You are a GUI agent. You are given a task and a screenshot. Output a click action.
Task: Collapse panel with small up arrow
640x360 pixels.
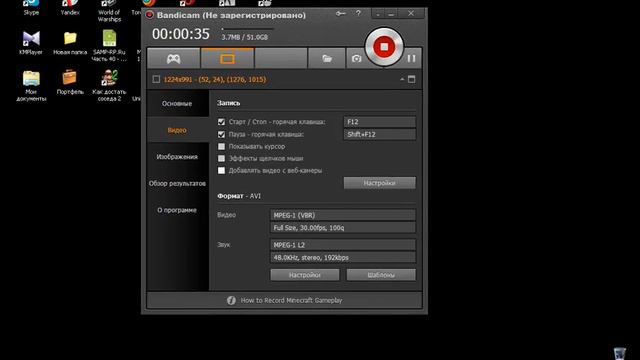(x=402, y=79)
